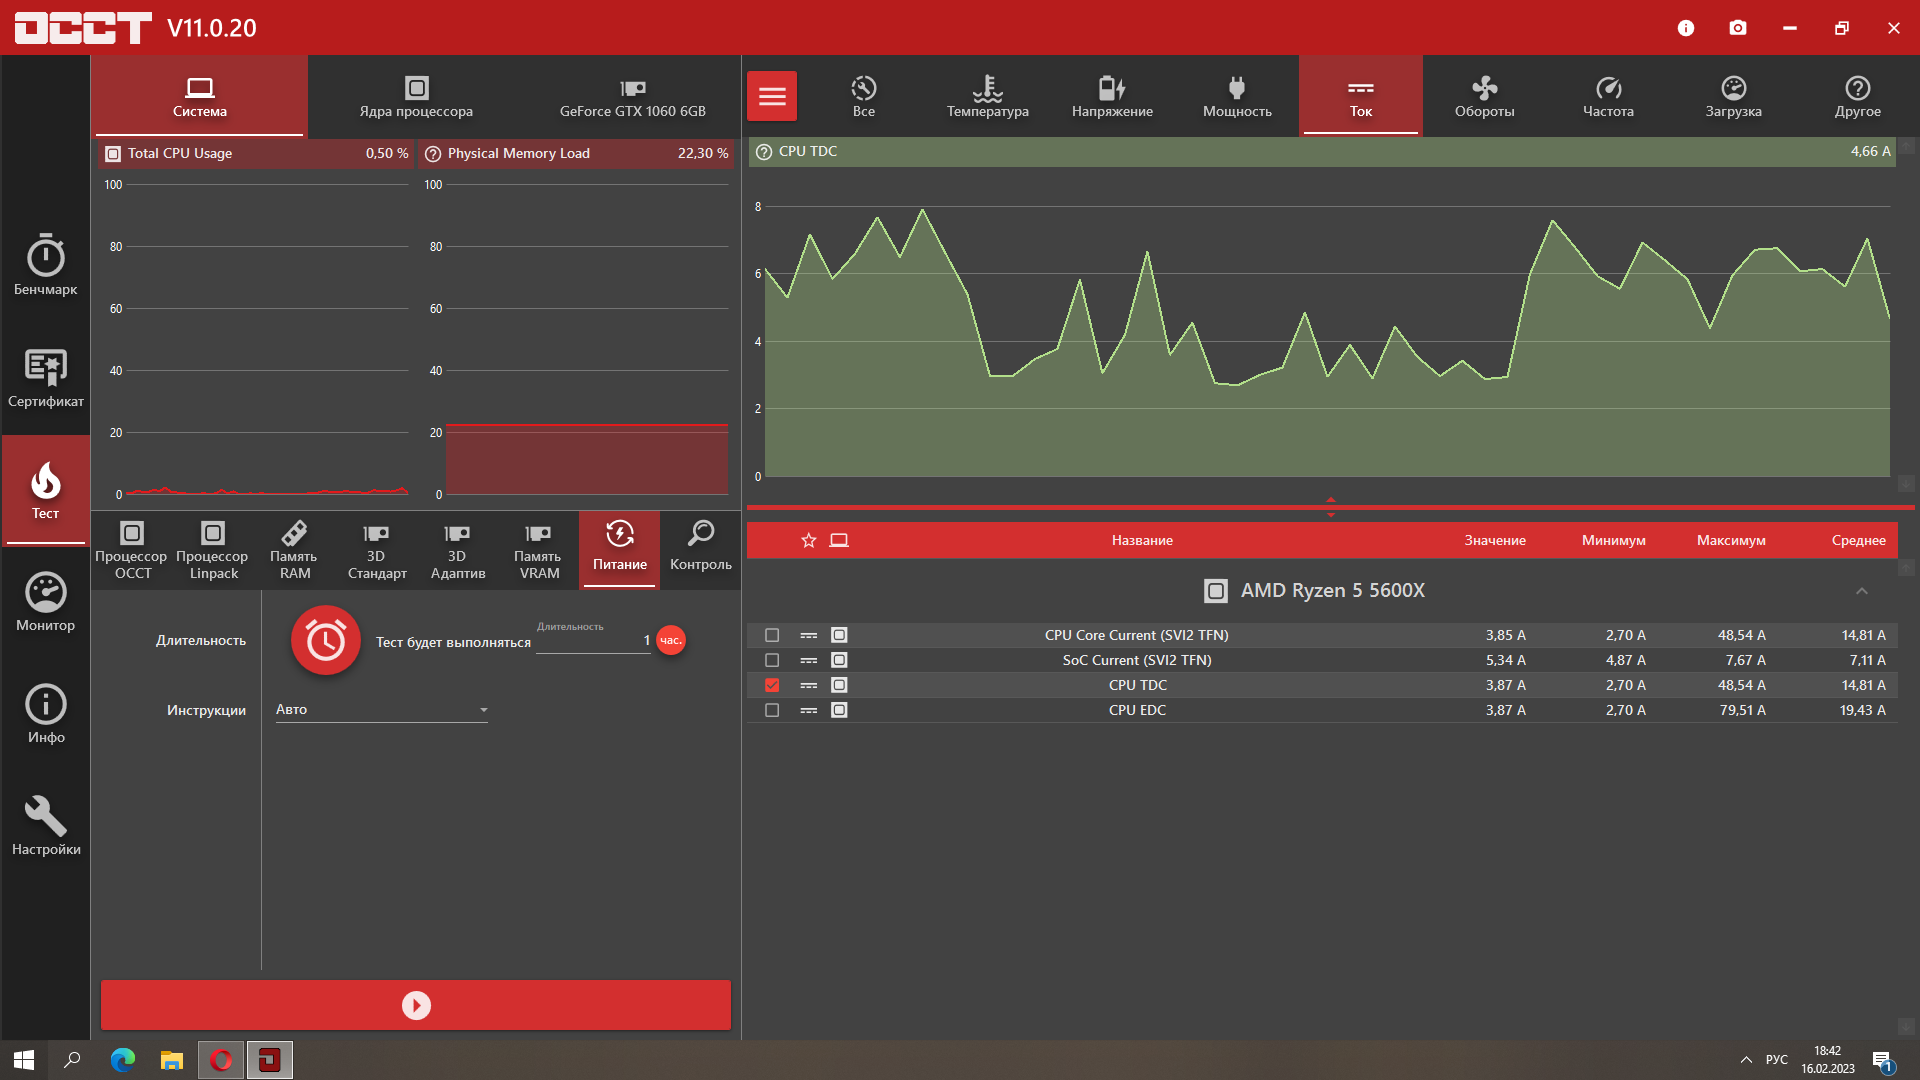Image resolution: width=1920 pixels, height=1080 pixels.
Task: Open OCCT info button in title bar
Action: tap(1686, 28)
